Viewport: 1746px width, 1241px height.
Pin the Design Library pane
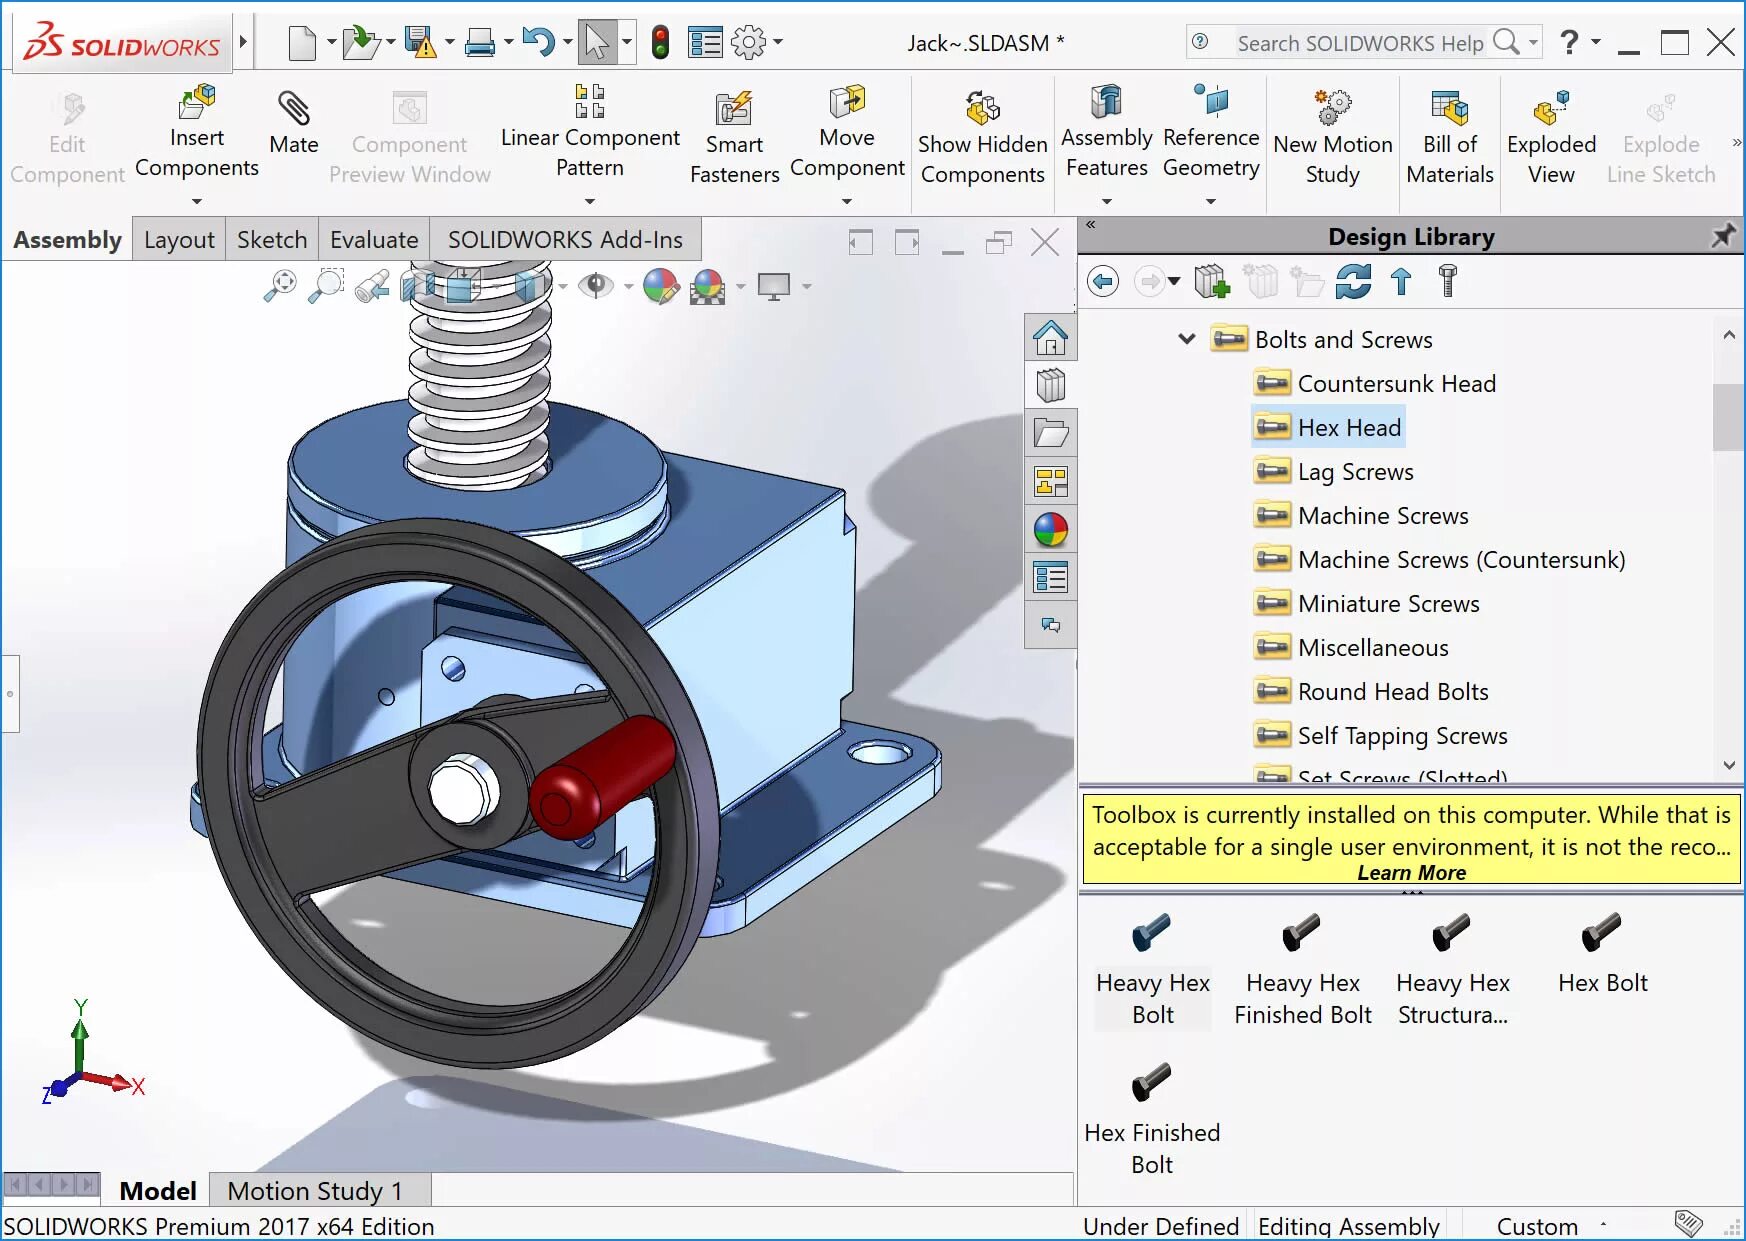coord(1722,237)
